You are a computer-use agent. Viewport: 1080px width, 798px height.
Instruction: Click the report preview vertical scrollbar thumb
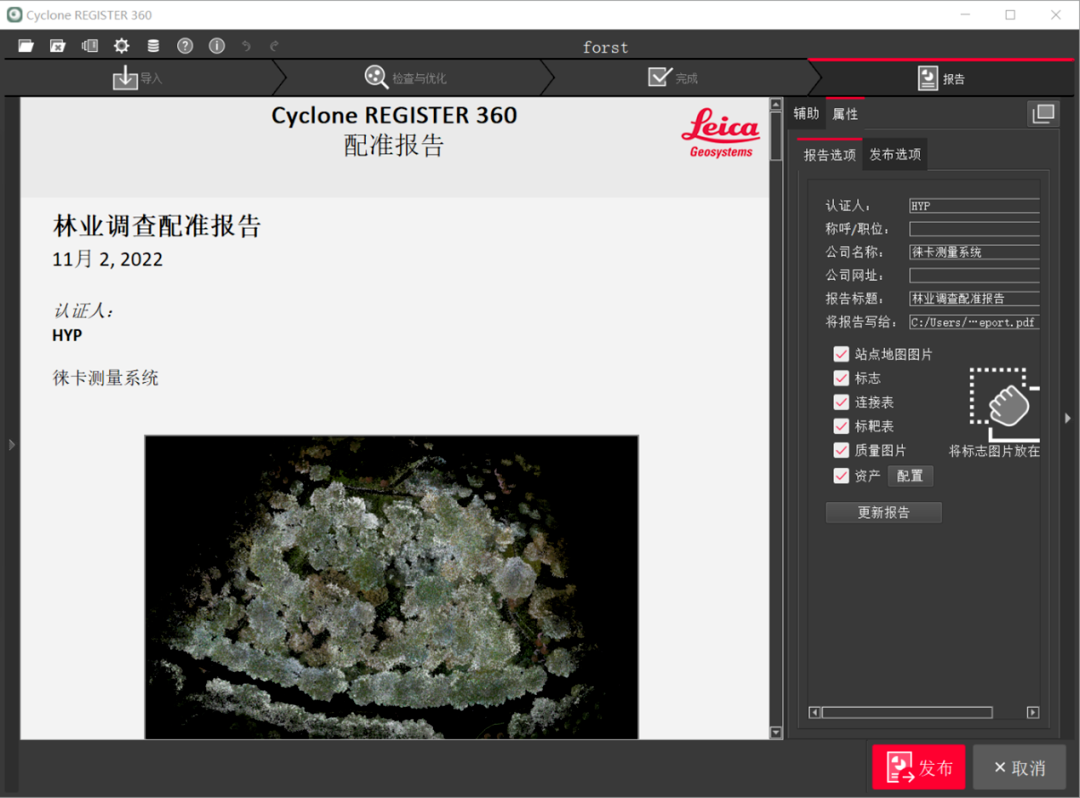click(776, 136)
